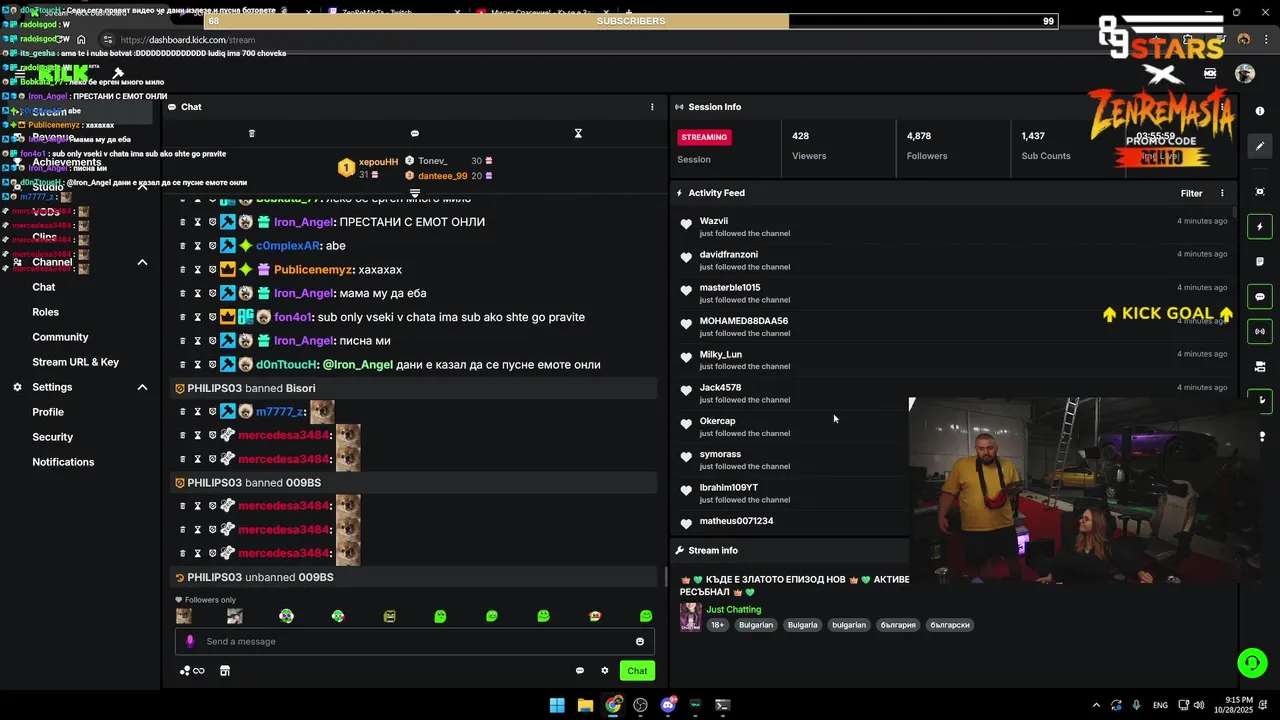Click the STREAMING status badge
Image resolution: width=1280 pixels, height=720 pixels.
[704, 137]
